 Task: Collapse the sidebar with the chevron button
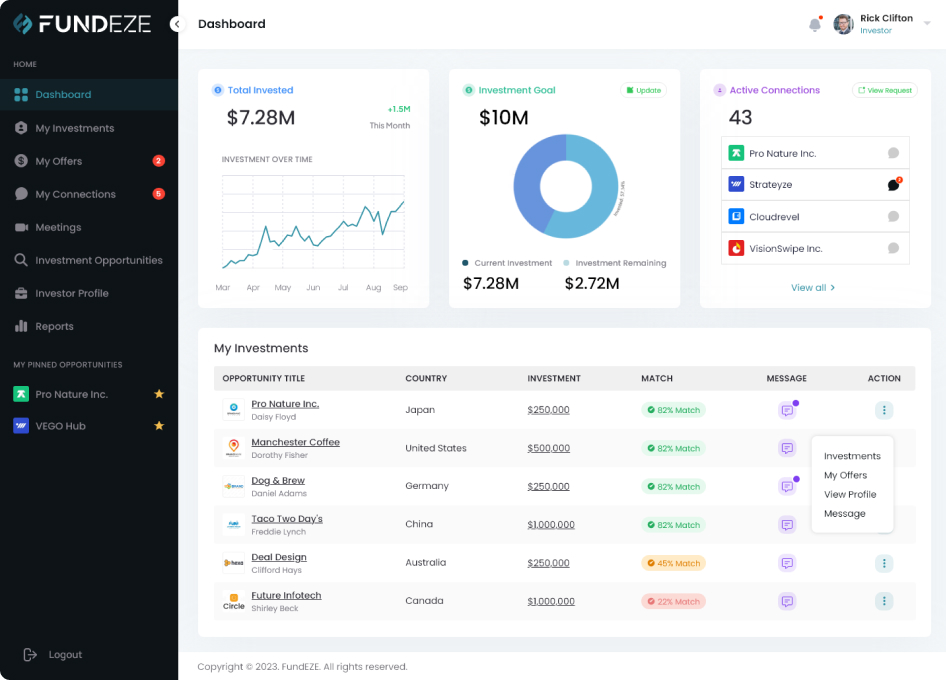[177, 23]
